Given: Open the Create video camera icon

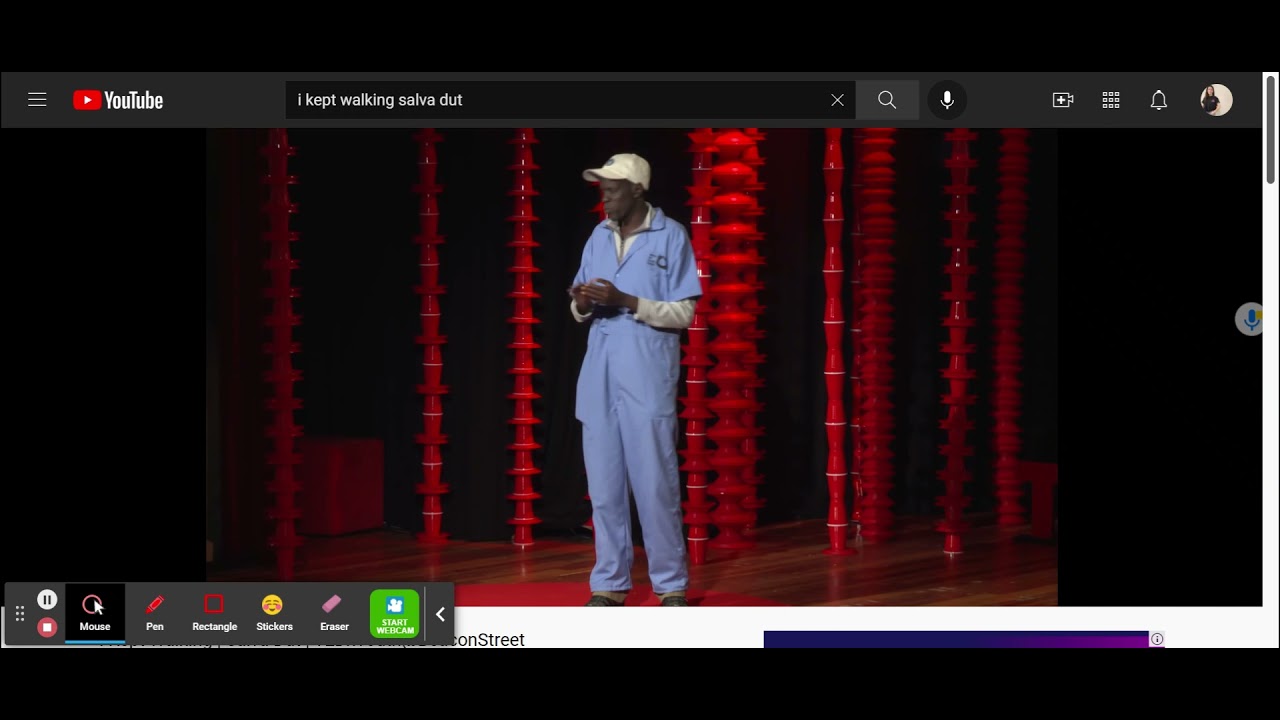Looking at the screenshot, I should (1063, 100).
